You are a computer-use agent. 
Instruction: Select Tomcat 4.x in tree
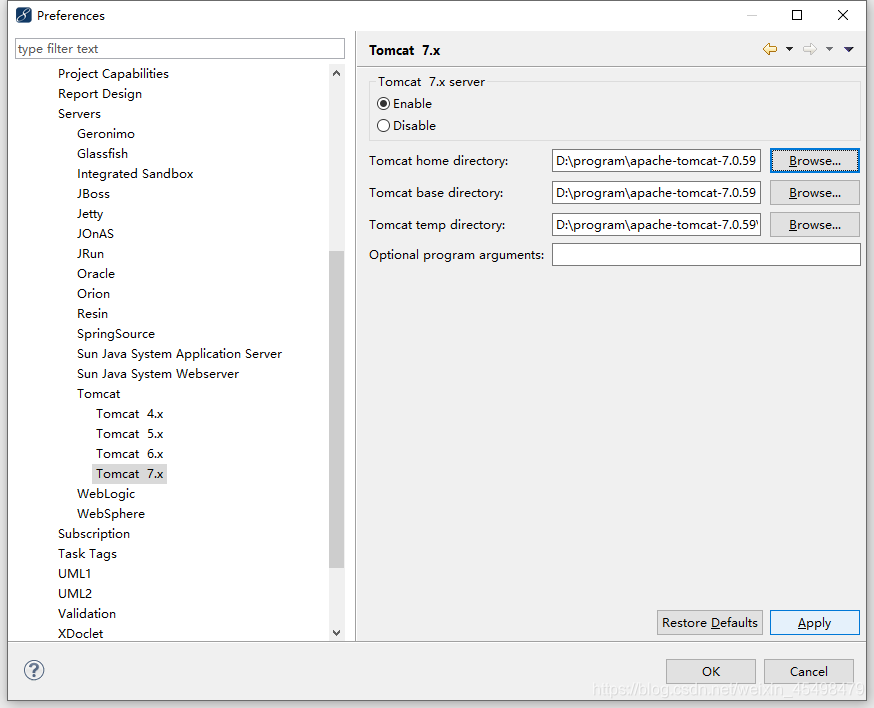tap(129, 414)
